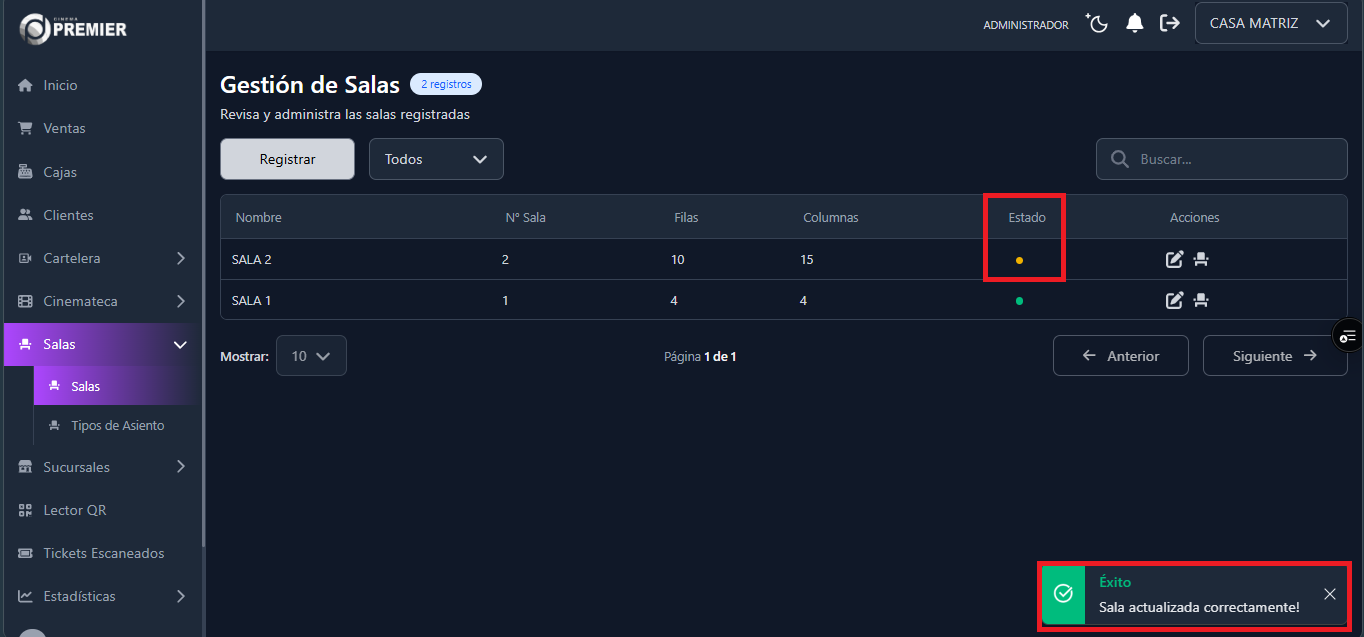Open Tipos de Asiento submenu item

pyautogui.click(x=117, y=426)
